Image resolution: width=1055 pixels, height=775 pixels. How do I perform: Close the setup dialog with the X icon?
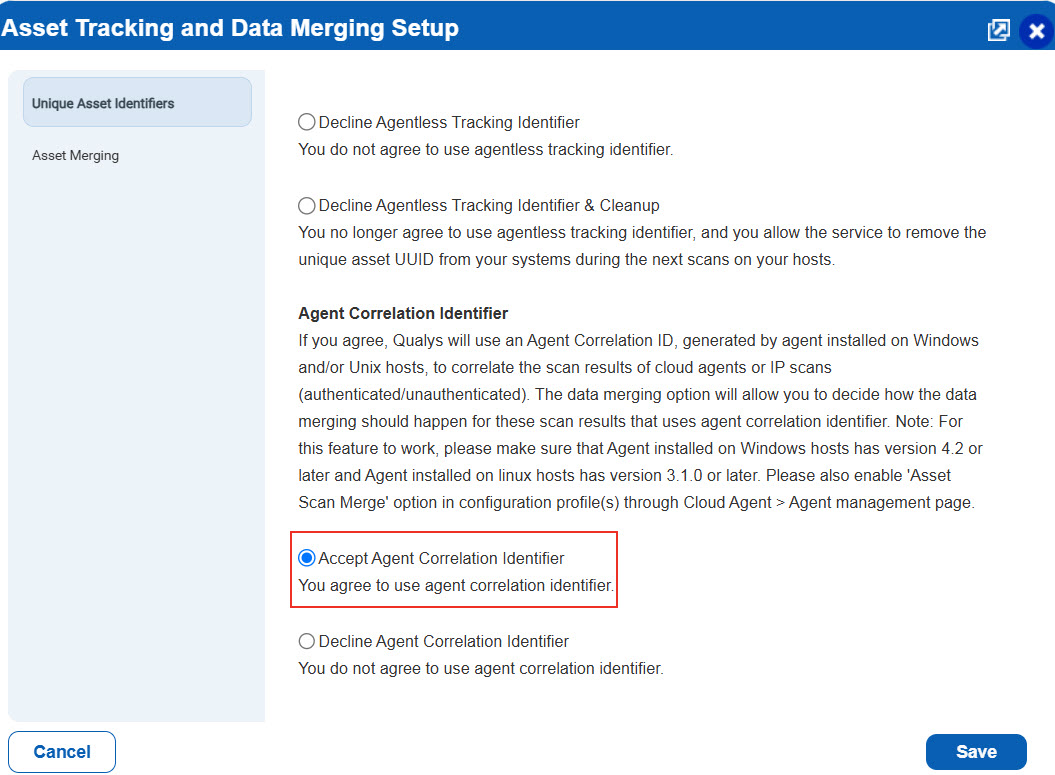(x=1036, y=31)
